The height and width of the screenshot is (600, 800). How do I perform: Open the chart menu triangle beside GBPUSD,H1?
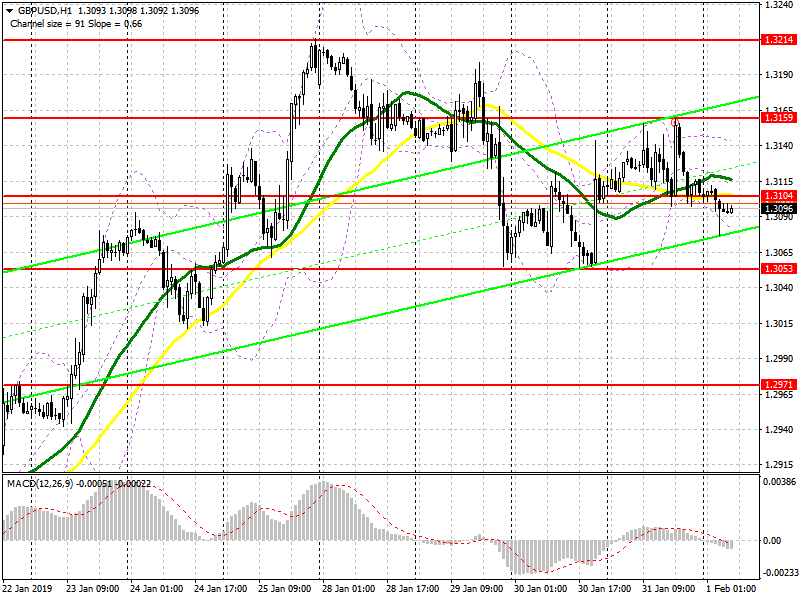click(10, 11)
